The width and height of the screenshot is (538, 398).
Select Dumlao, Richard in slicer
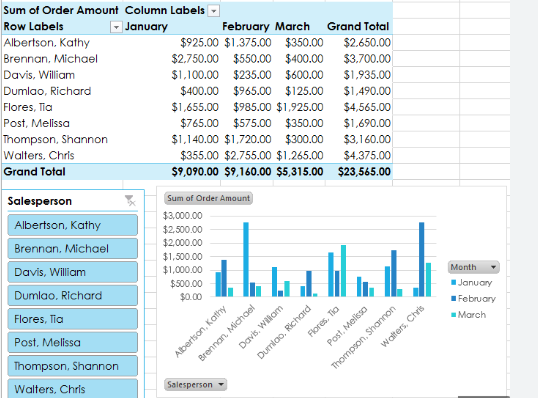click(73, 295)
